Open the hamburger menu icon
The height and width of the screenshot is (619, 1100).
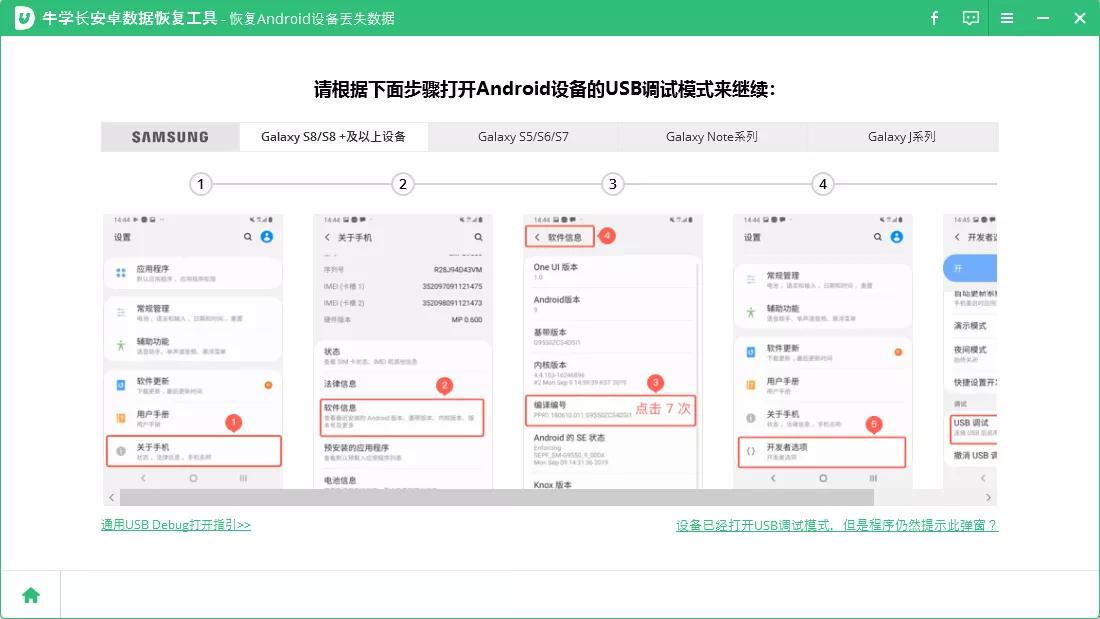1007,17
